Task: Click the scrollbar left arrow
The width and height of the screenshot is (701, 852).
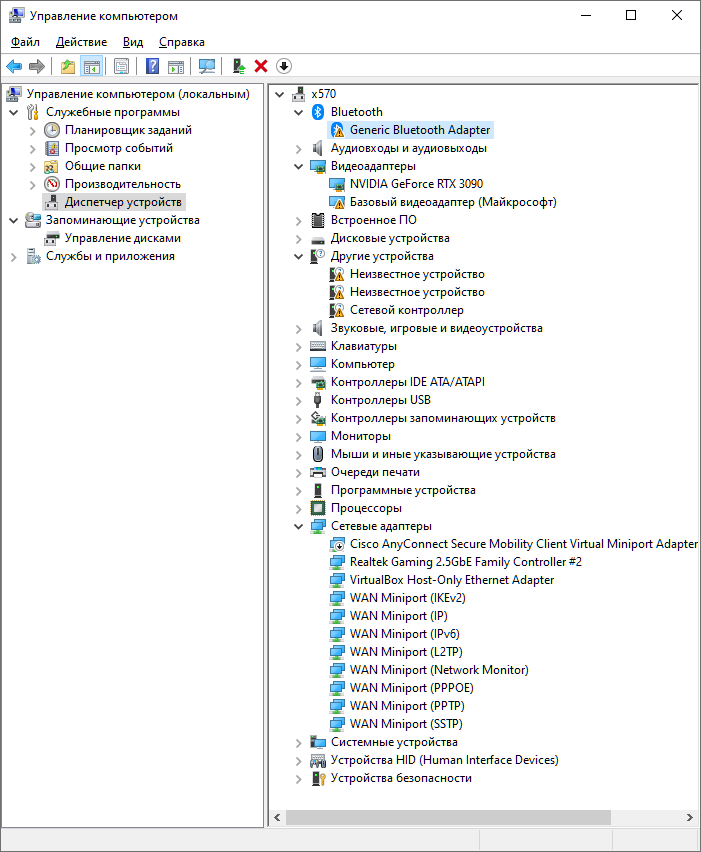Action: (x=277, y=817)
